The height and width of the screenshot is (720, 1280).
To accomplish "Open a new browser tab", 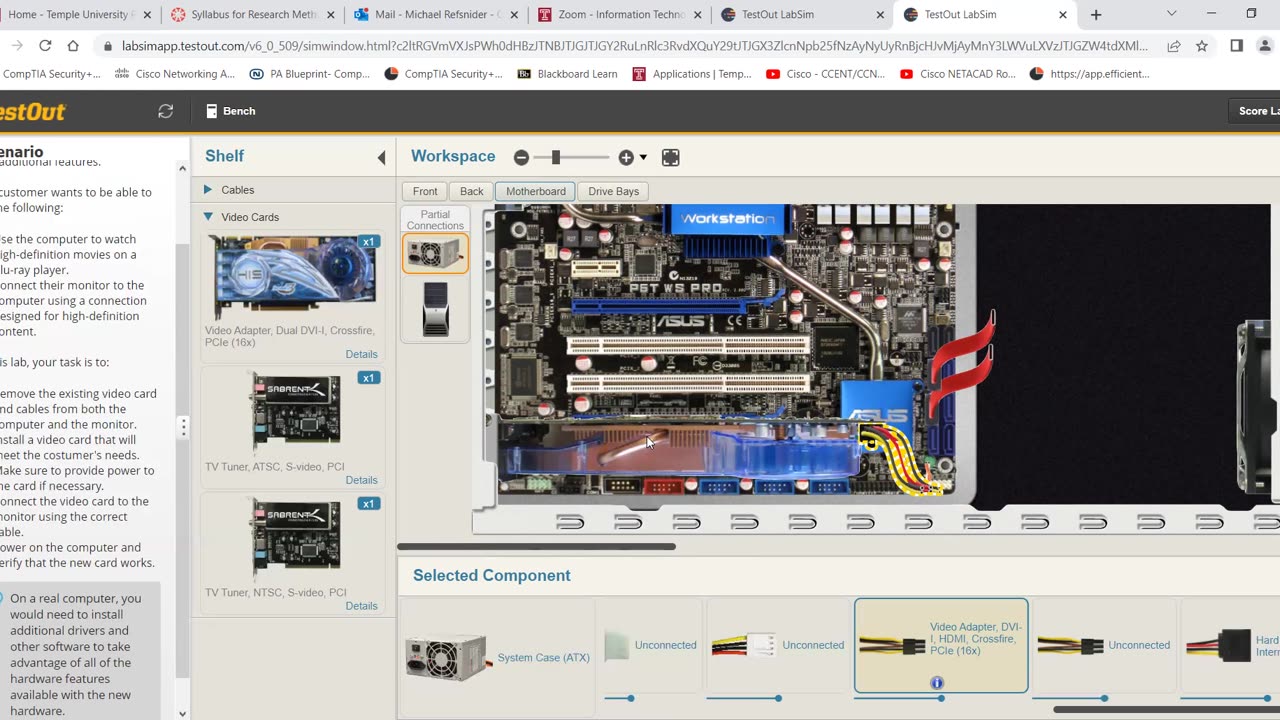I will (x=1096, y=15).
